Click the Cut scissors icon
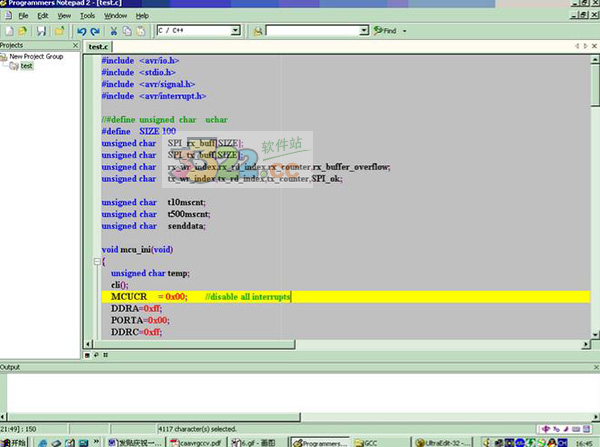This screenshot has height=447, width=600. point(114,31)
